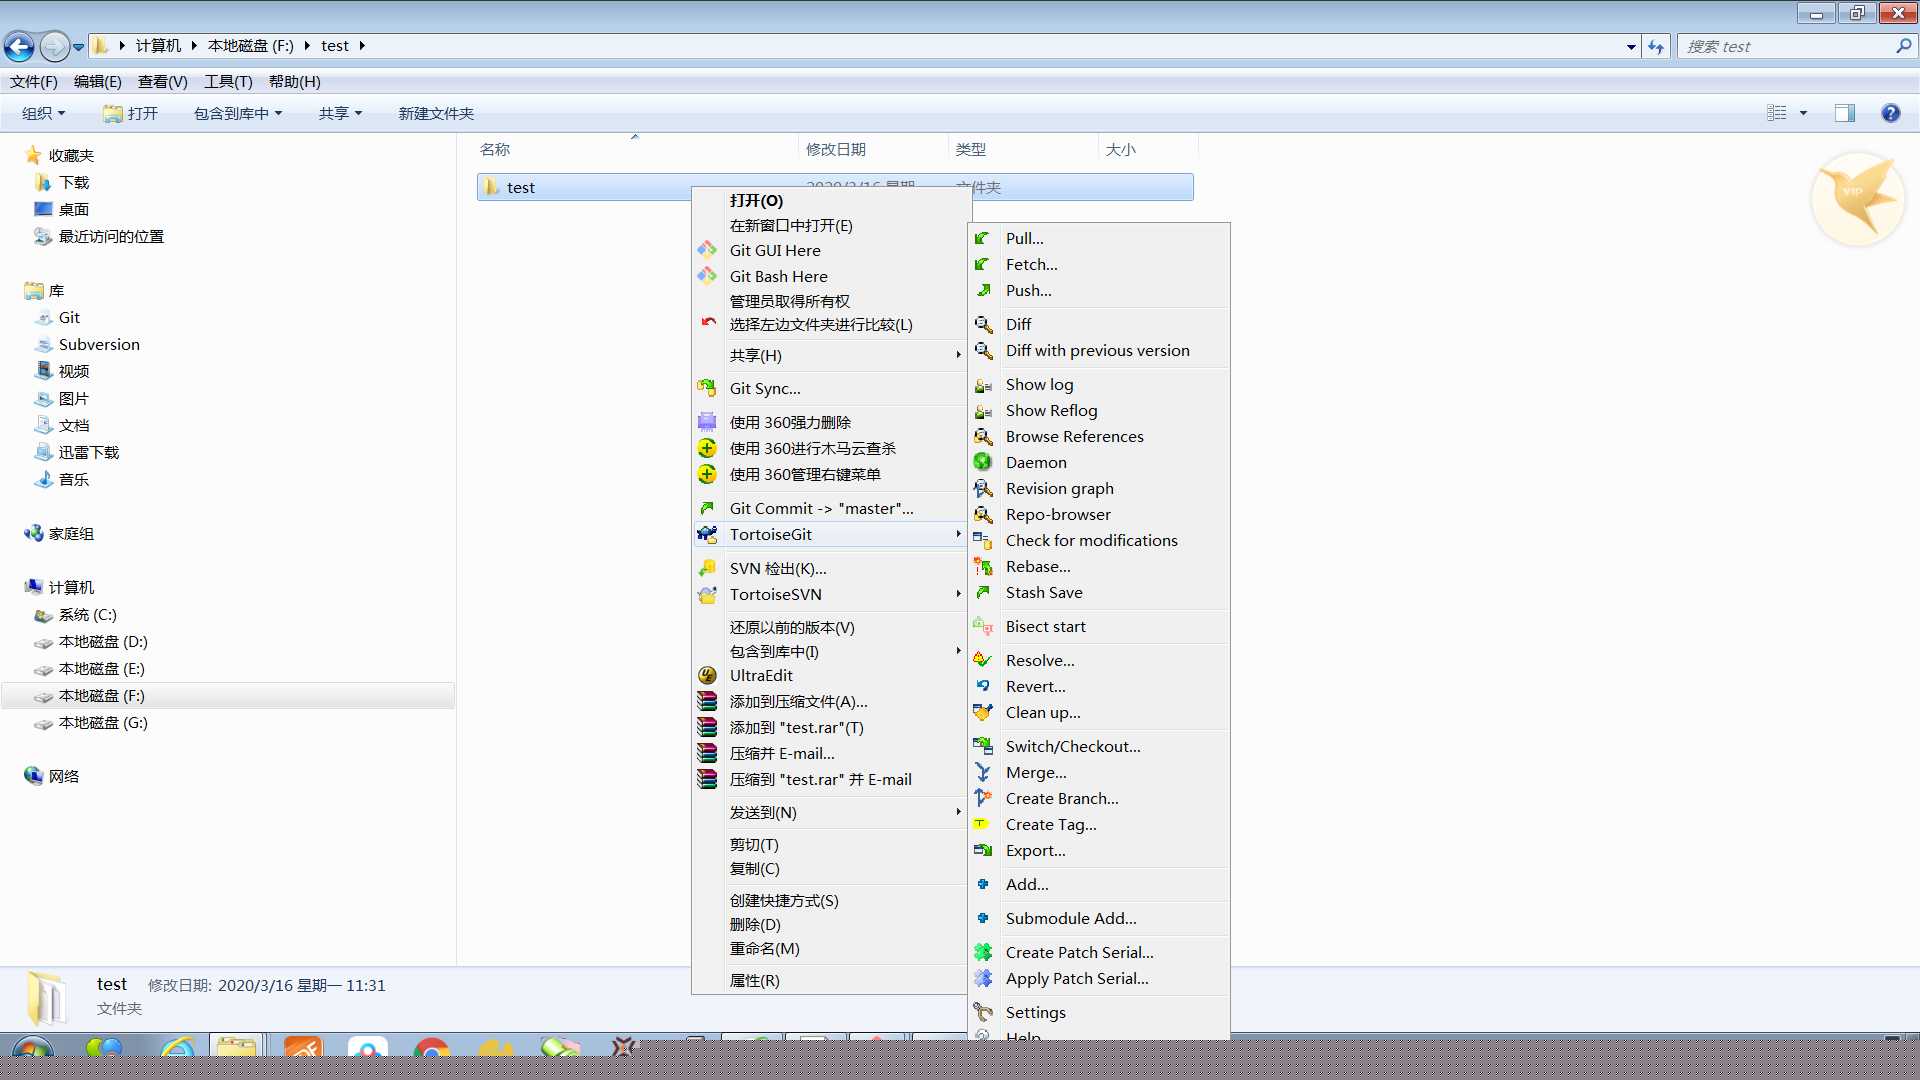Expand the TortoiseGit submenu
This screenshot has width=1920, height=1080.
829,534
